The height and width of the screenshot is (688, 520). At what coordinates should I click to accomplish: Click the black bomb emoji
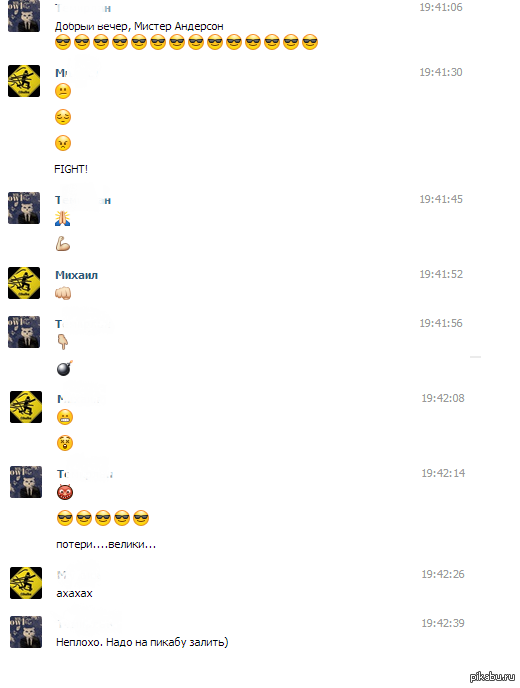65,368
